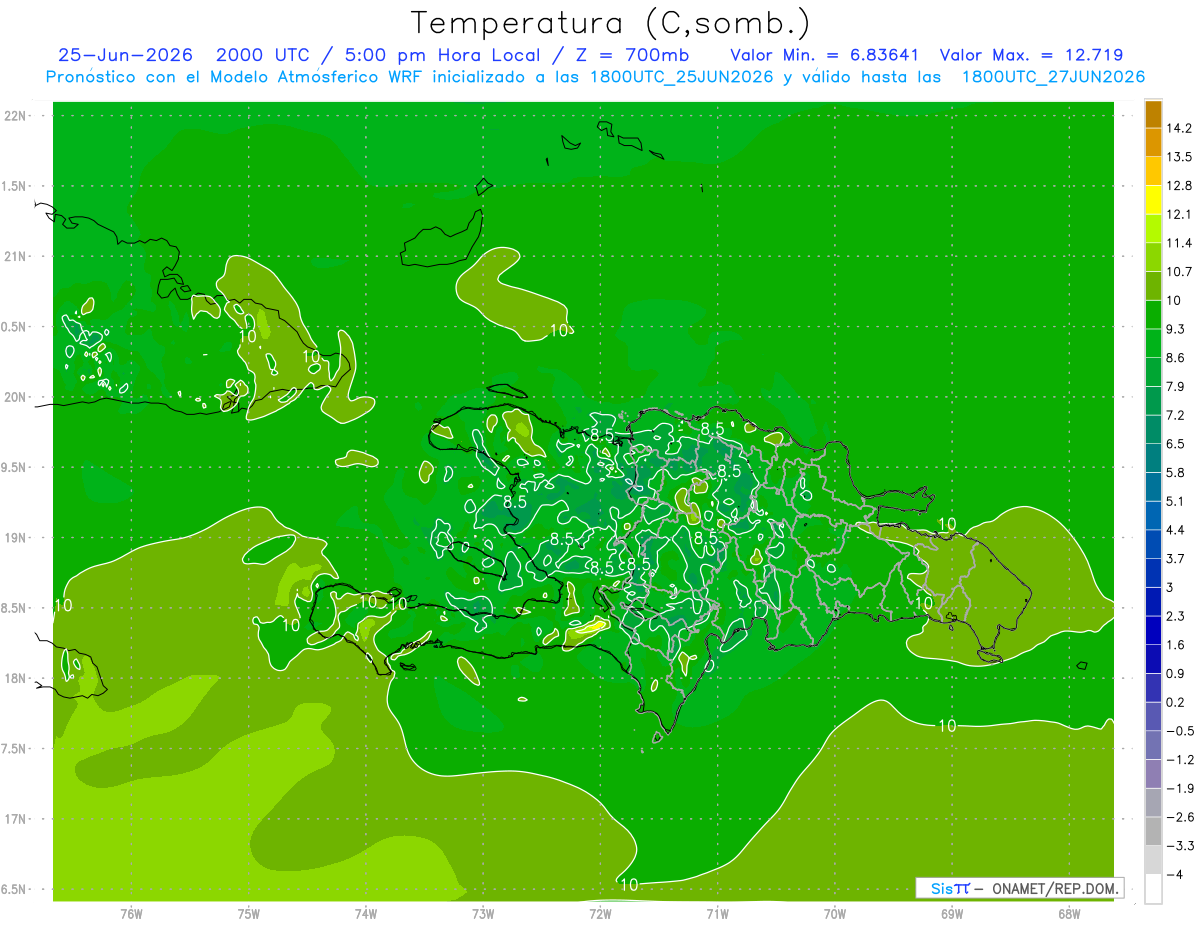Click the colorbar value '-0.5'
This screenshot has height=927, width=1200.
pyautogui.click(x=1180, y=731)
